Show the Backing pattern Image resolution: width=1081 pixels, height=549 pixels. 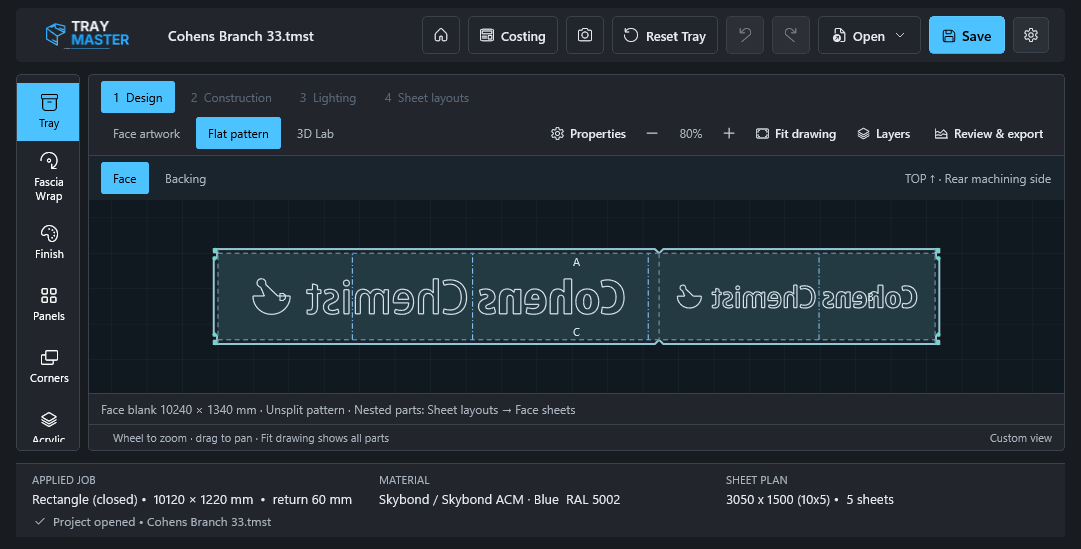(185, 179)
